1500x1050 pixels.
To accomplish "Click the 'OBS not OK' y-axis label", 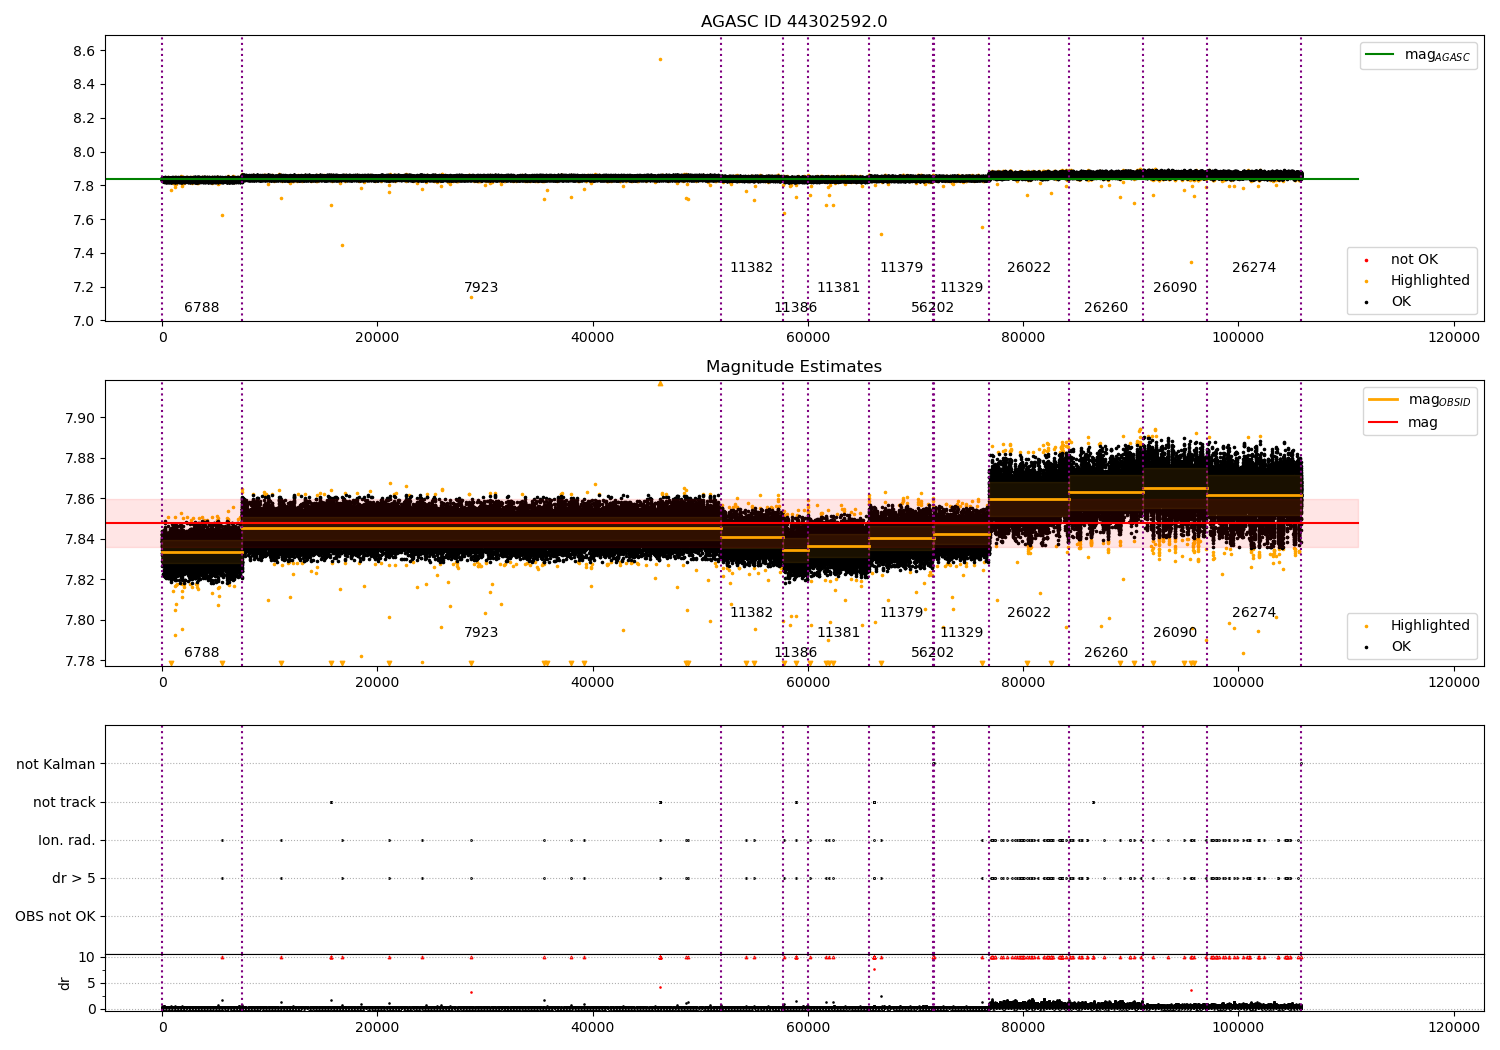I will [56, 916].
